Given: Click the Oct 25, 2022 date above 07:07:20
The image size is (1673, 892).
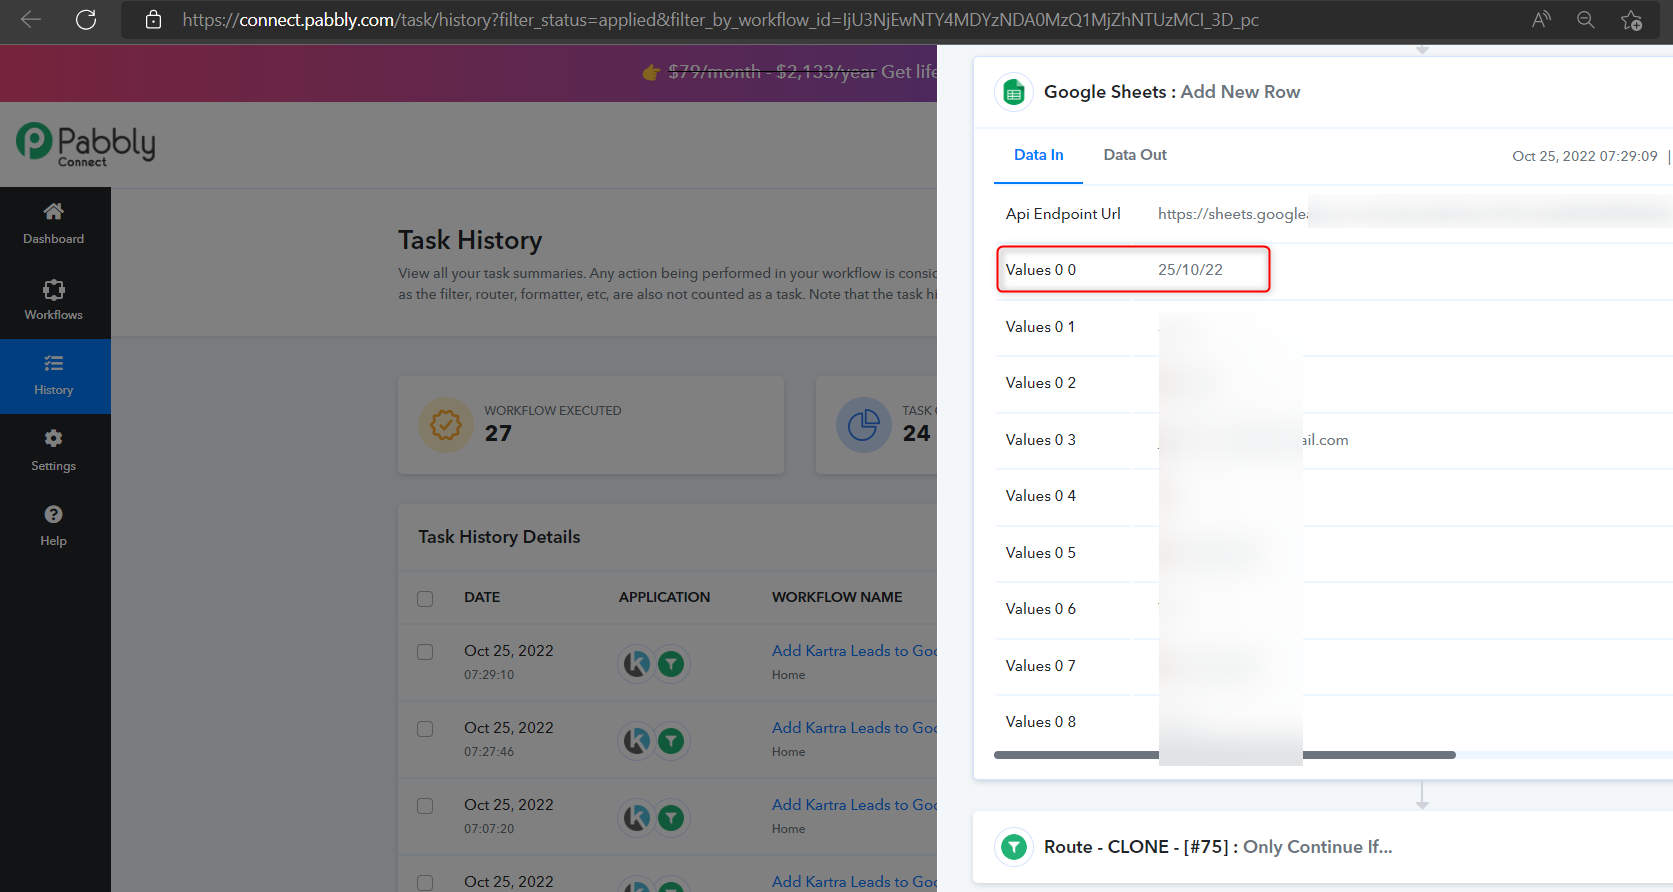Looking at the screenshot, I should 509,805.
